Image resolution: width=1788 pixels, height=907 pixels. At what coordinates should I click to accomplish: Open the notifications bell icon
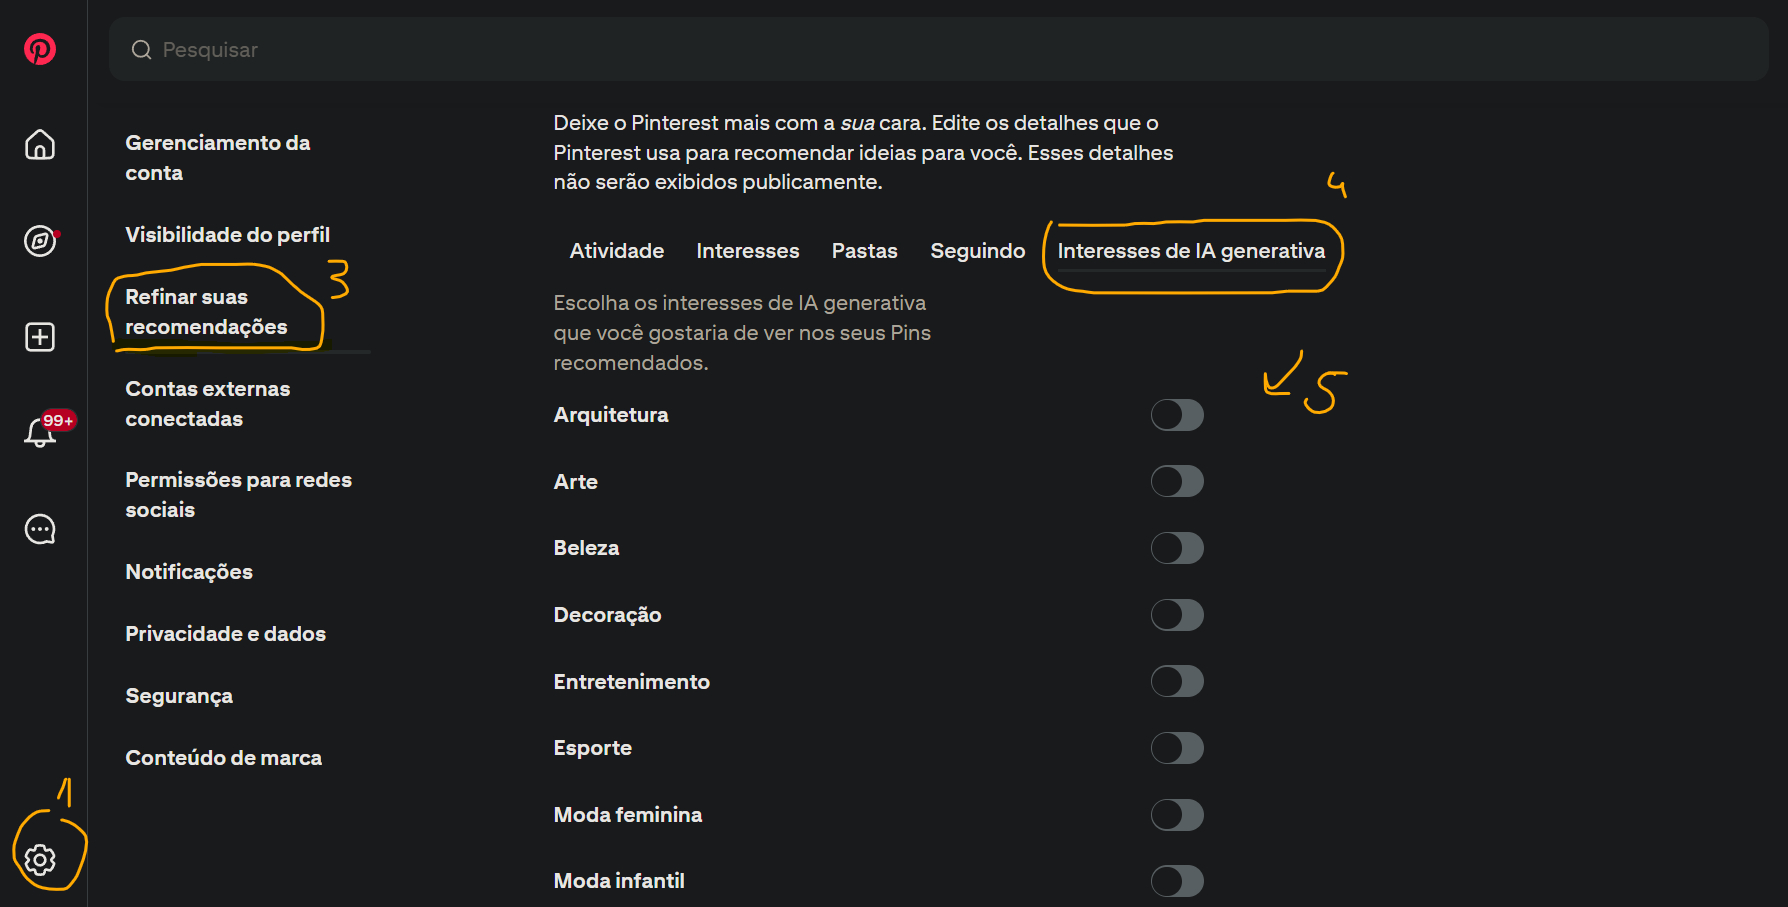click(x=40, y=433)
